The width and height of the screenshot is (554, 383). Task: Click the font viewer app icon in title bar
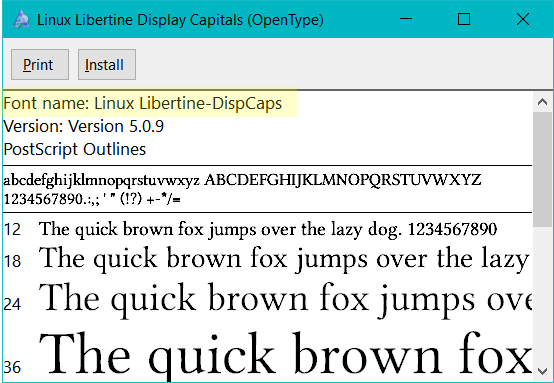(x=21, y=19)
